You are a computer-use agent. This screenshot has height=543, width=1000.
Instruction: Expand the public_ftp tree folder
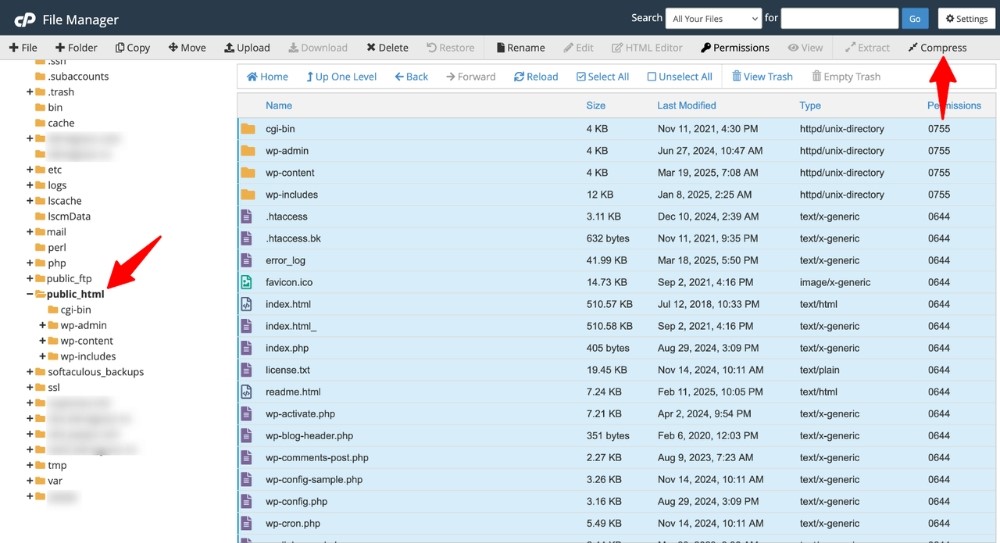[29, 278]
